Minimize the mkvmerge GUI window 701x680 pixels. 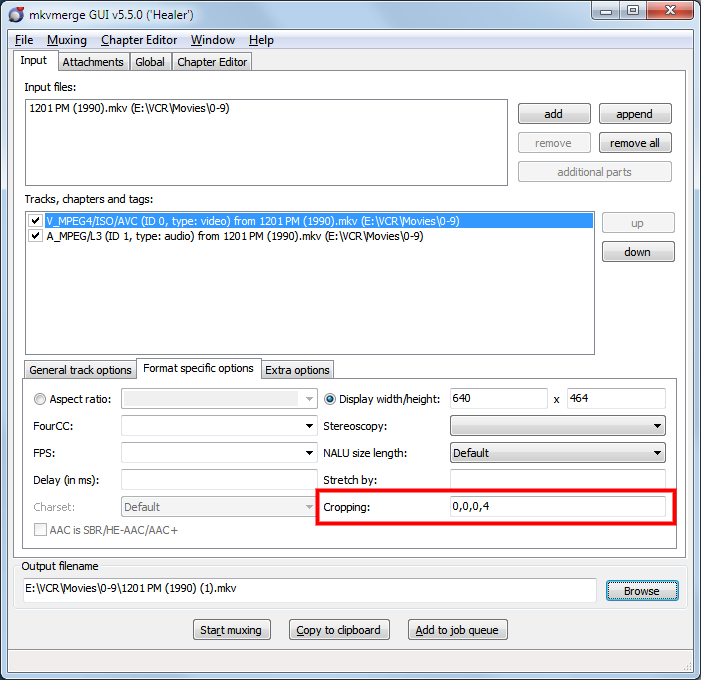606,11
